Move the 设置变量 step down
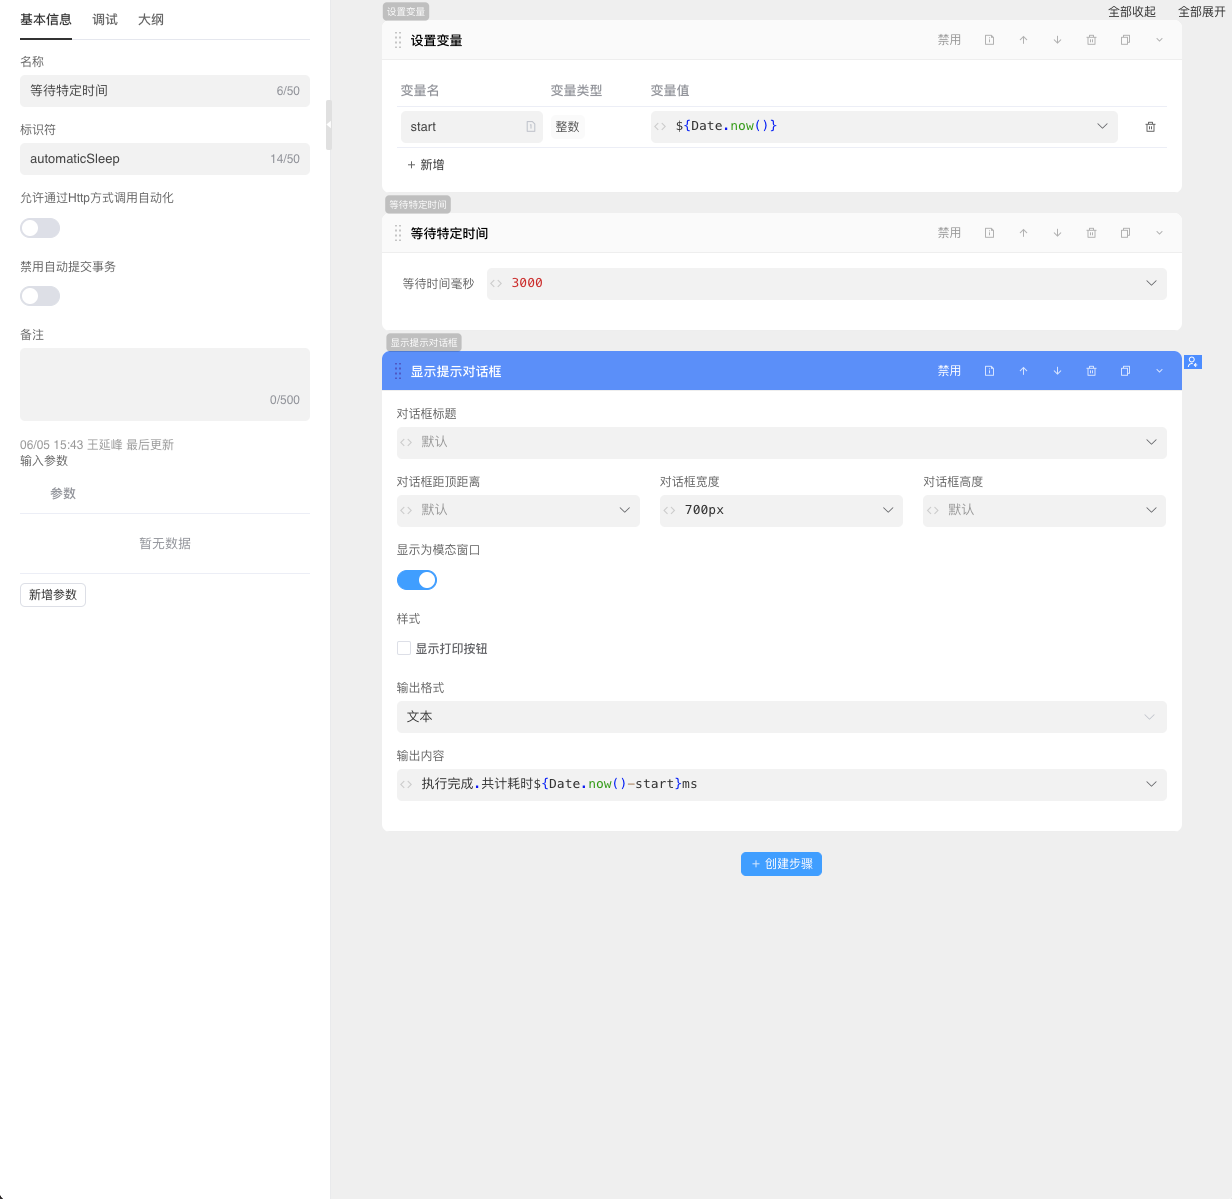This screenshot has width=1232, height=1199. [x=1057, y=40]
